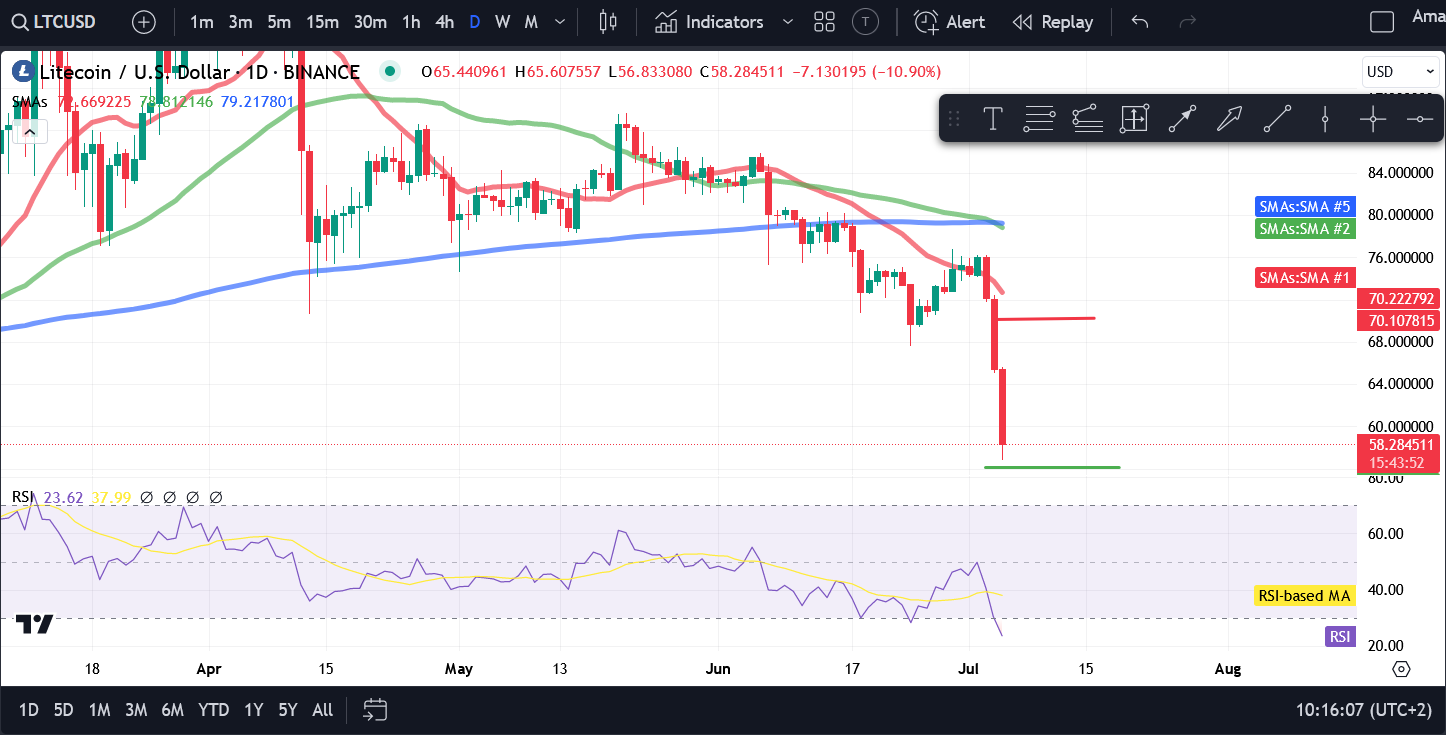Click the SMAs:SMA #5 label
The width and height of the screenshot is (1446, 735).
click(1304, 207)
